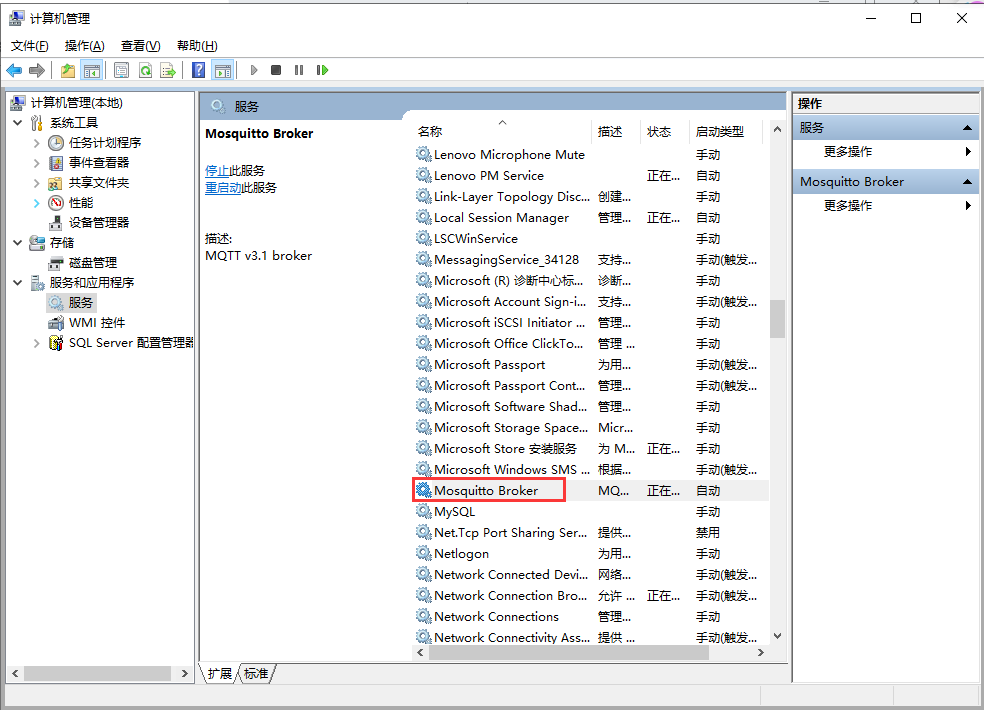Export the list using toolbar icon

[x=168, y=70]
